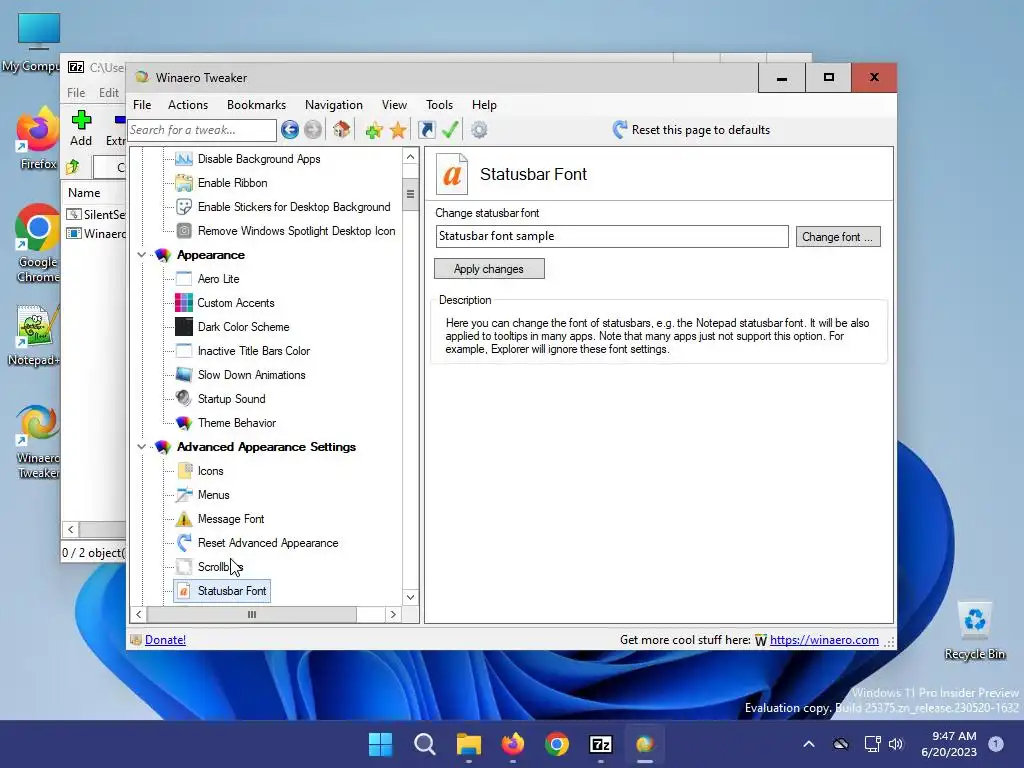Image resolution: width=1024 pixels, height=768 pixels.
Task: Open the File menu in Winaero Tweaker
Action: 142,104
